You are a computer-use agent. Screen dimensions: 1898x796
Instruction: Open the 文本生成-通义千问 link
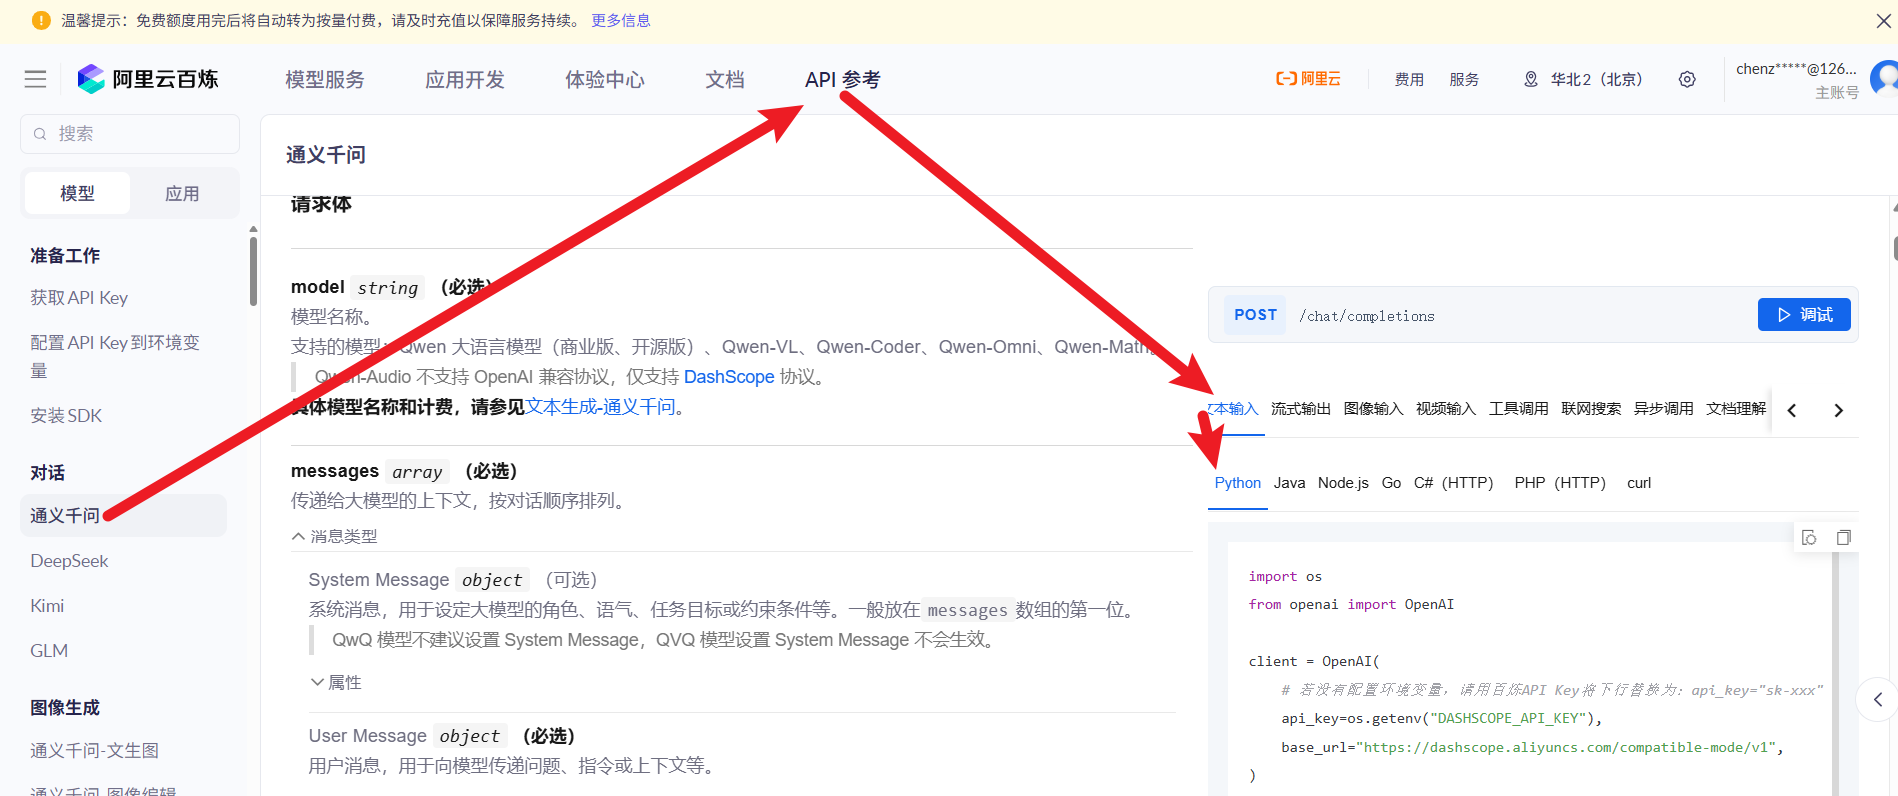coord(601,407)
